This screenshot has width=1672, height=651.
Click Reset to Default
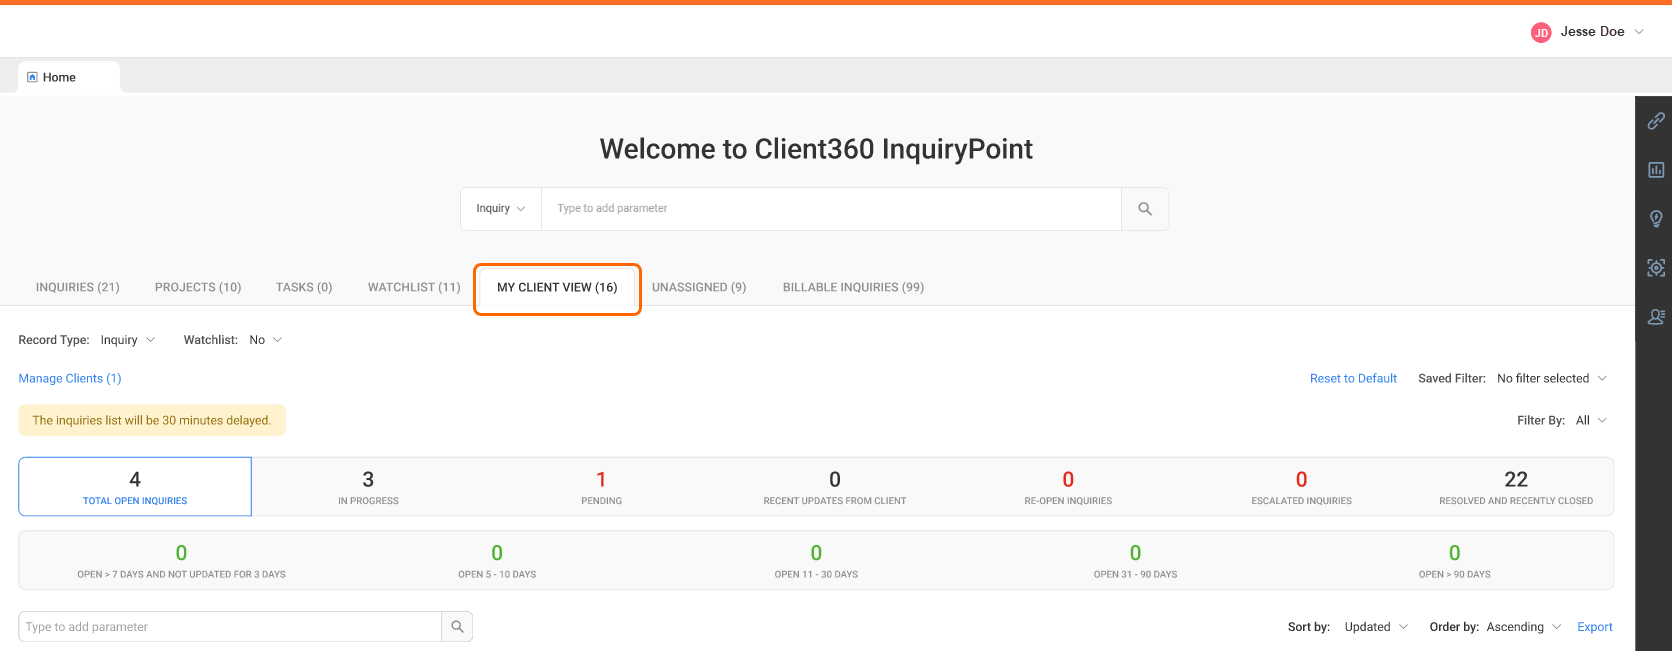click(x=1353, y=378)
